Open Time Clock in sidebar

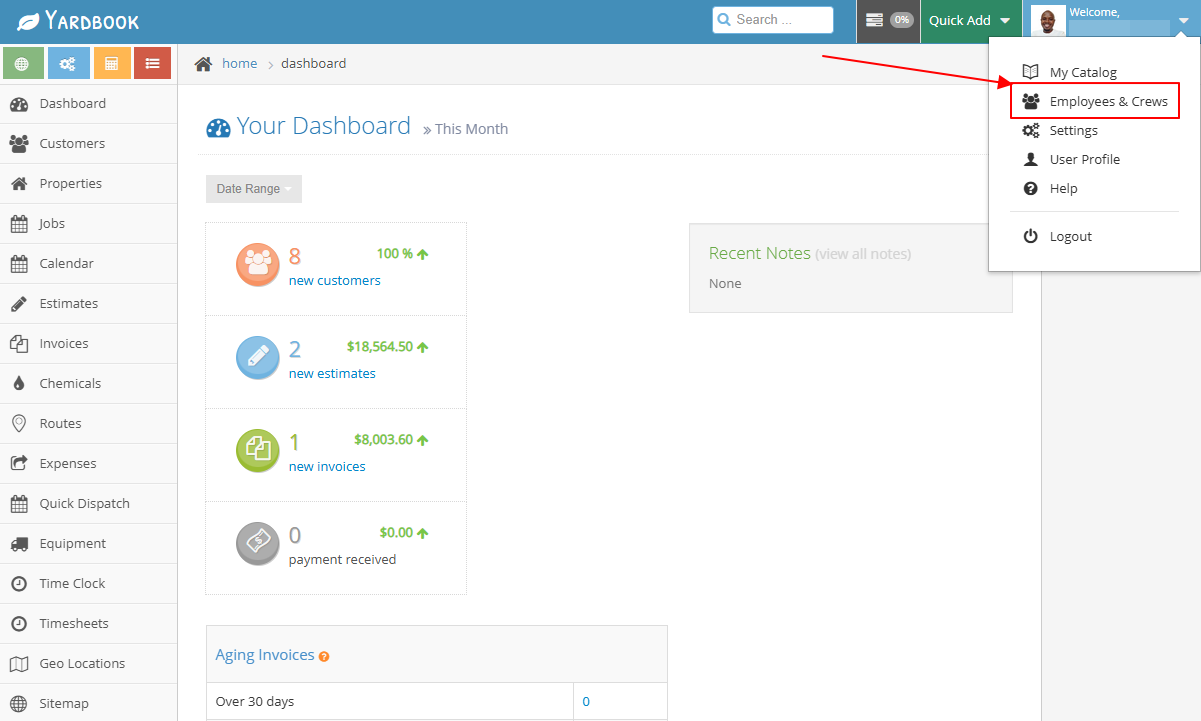point(88,583)
